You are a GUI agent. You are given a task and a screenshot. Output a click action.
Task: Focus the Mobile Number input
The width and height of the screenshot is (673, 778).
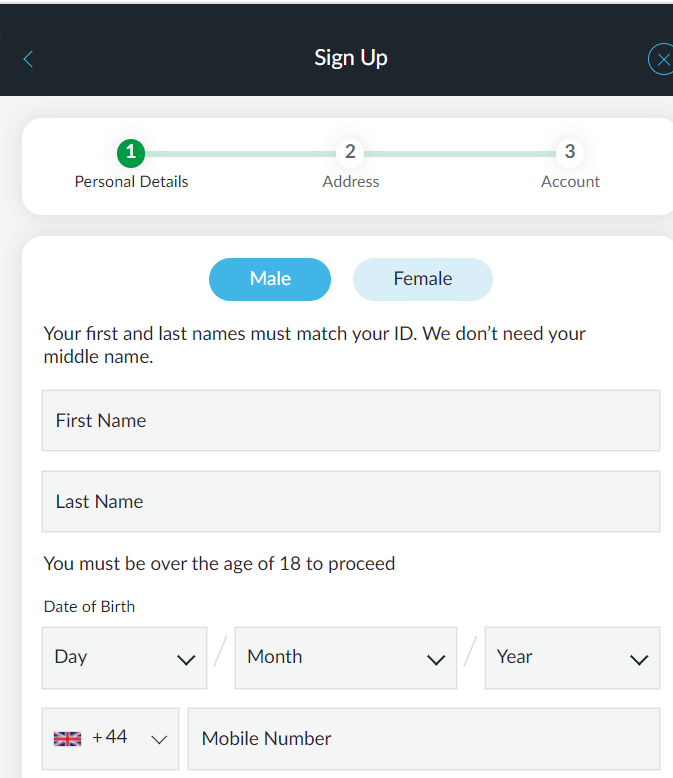[x=423, y=739]
